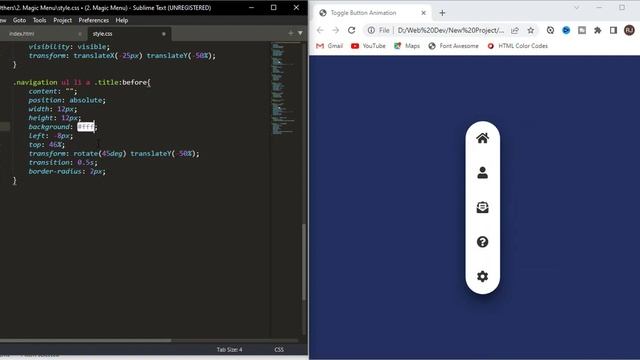640x360 pixels.
Task: Click the 'visibility: visible;' line
Action: pyautogui.click(x=69, y=47)
